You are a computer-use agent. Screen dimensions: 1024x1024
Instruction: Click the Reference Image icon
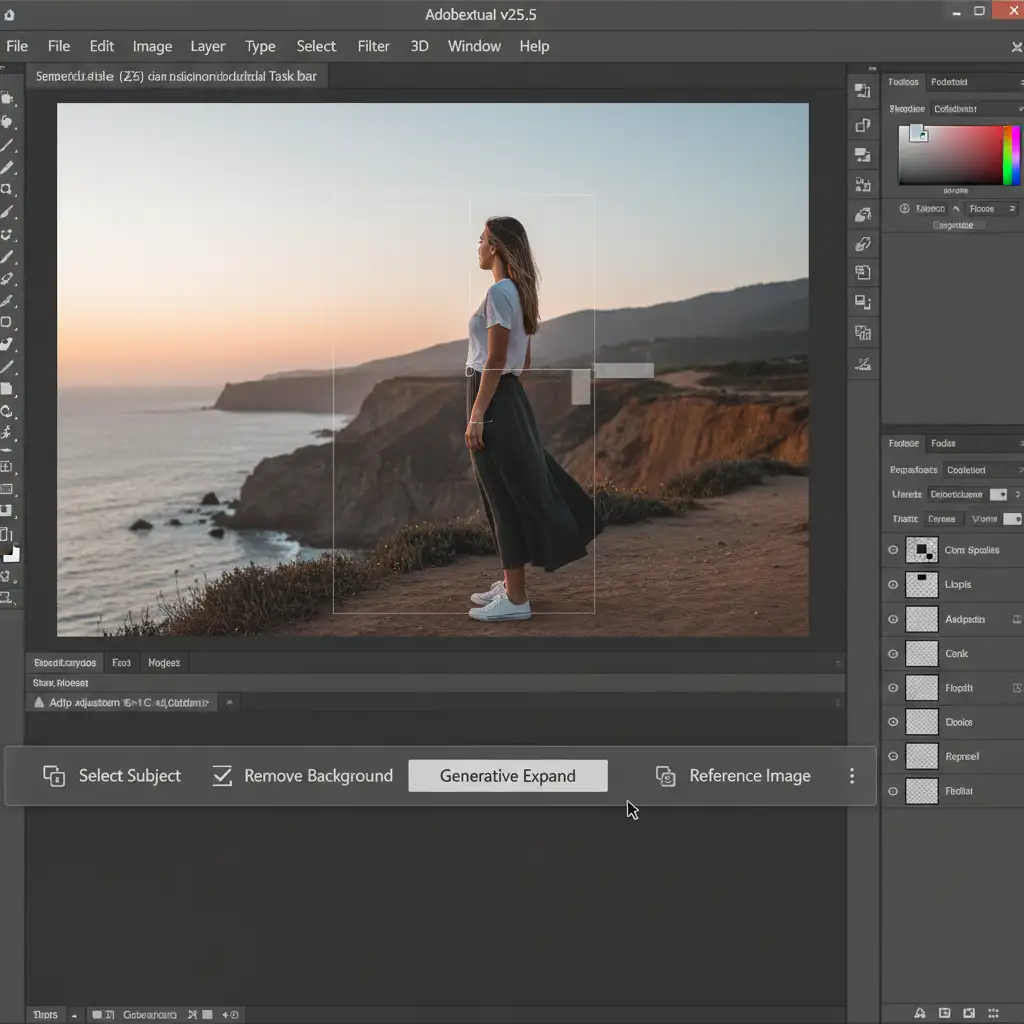(665, 776)
